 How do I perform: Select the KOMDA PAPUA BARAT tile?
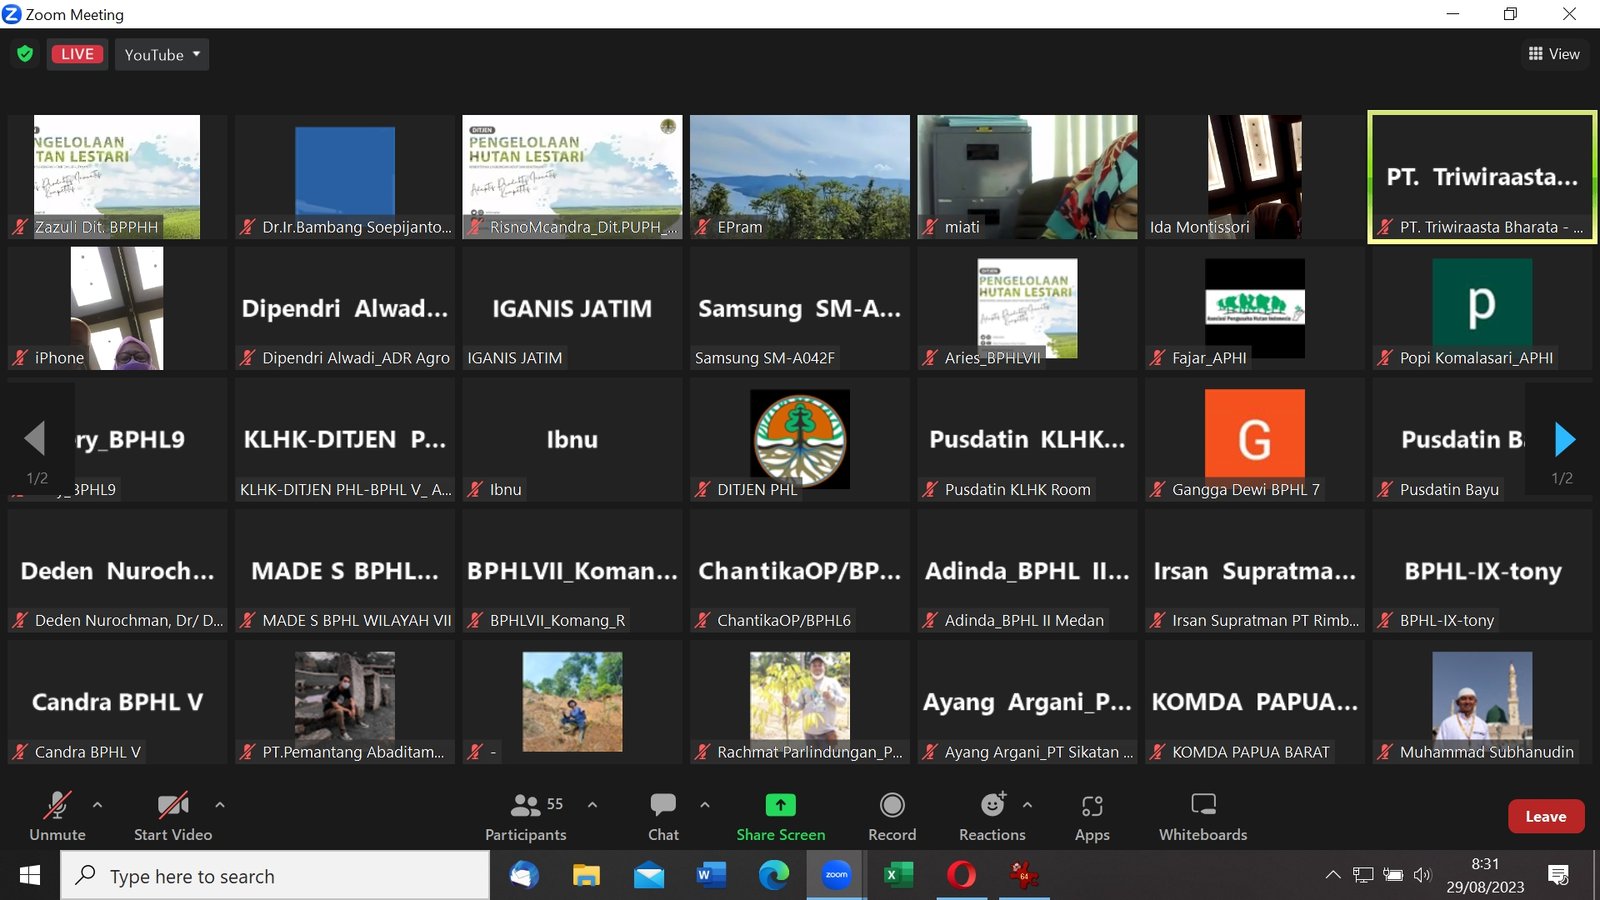[1255, 702]
